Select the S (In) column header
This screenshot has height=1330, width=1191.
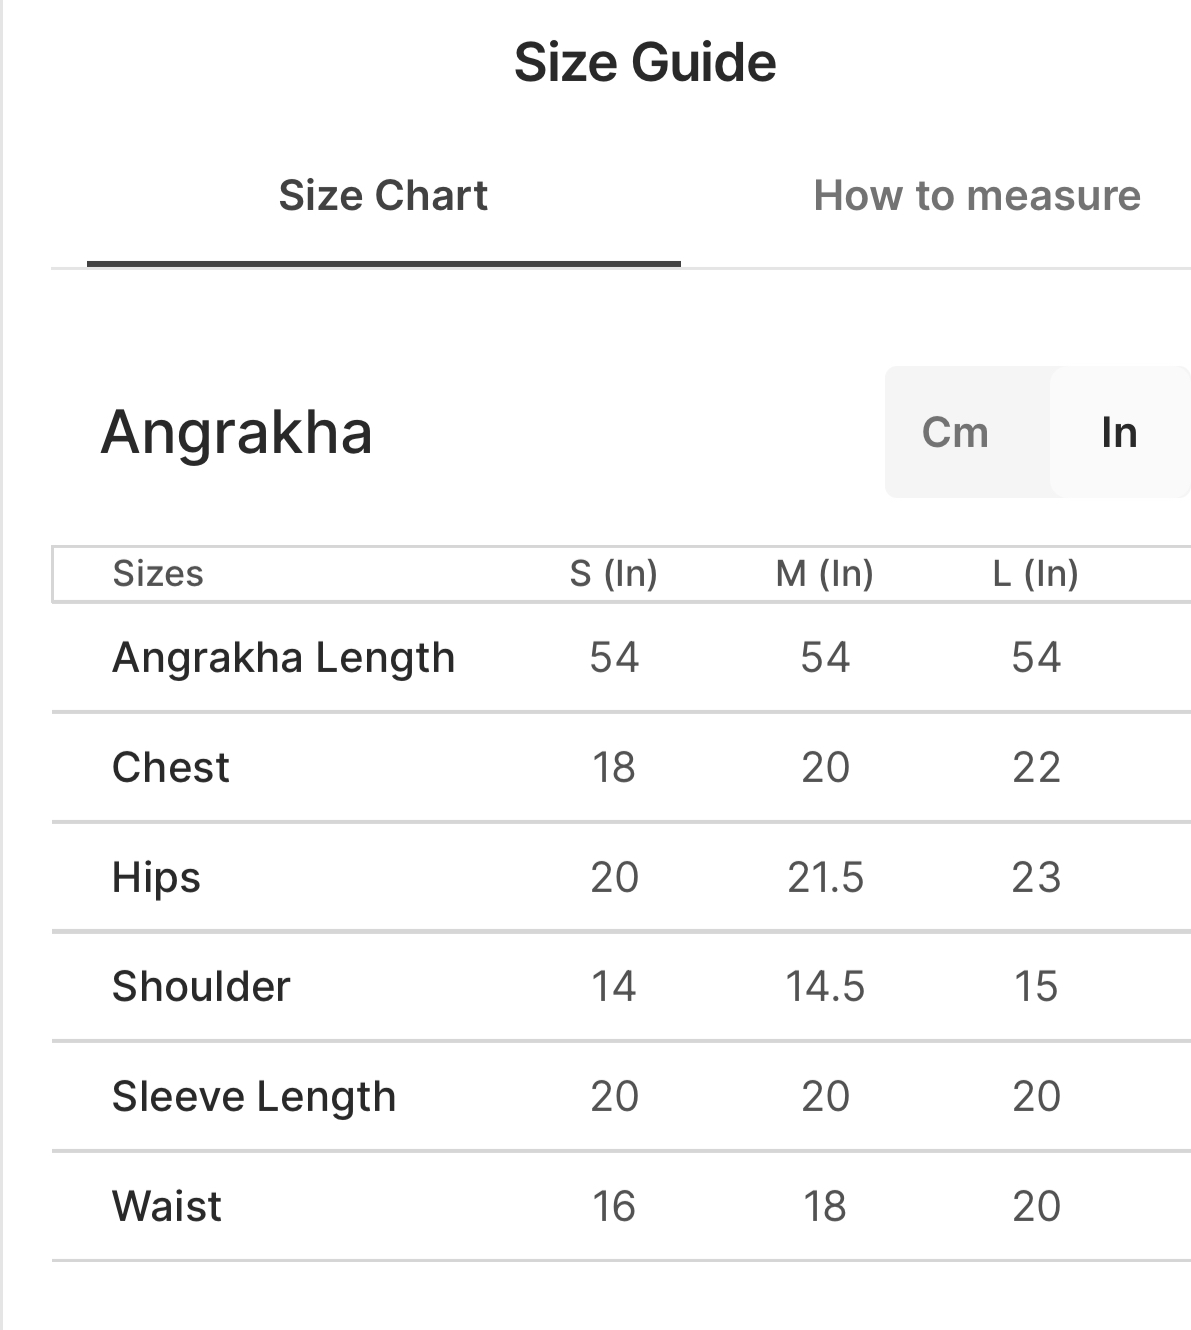click(613, 574)
